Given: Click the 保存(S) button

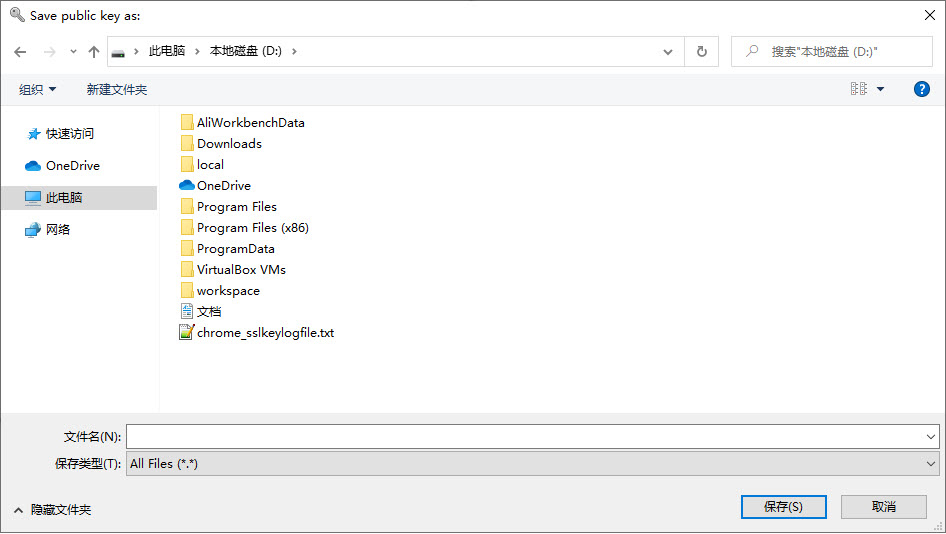Looking at the screenshot, I should pyautogui.click(x=783, y=507).
